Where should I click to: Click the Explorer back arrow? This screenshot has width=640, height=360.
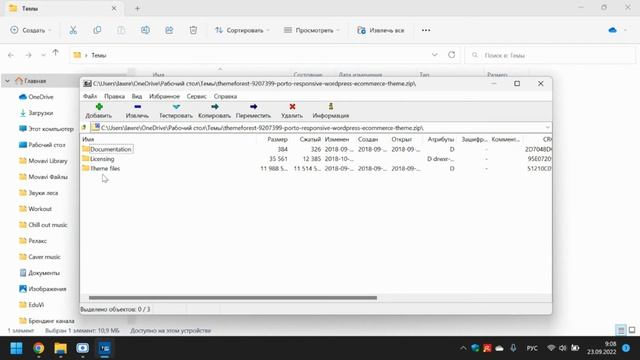point(11,55)
